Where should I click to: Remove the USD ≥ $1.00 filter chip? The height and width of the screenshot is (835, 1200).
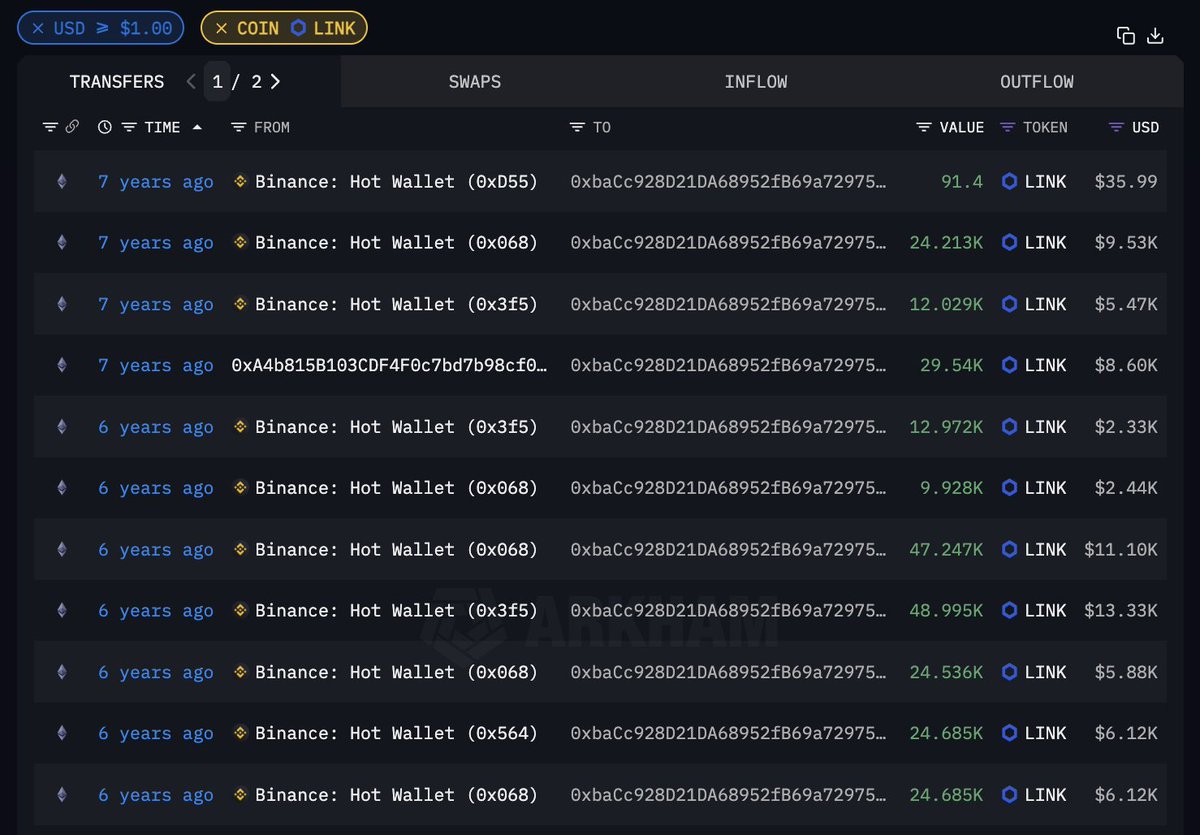(38, 28)
